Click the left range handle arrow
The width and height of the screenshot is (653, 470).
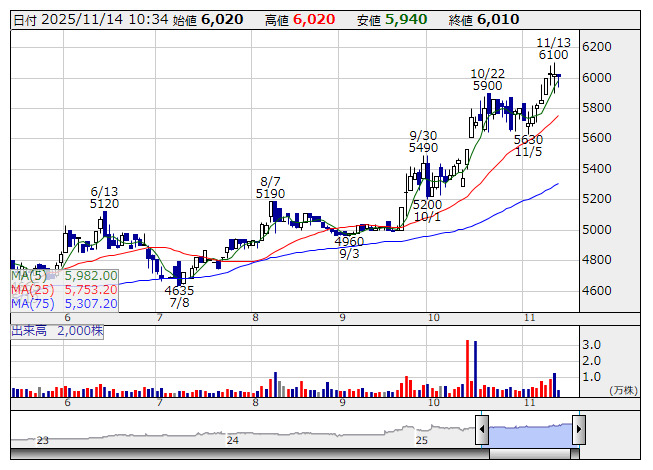coord(482,429)
